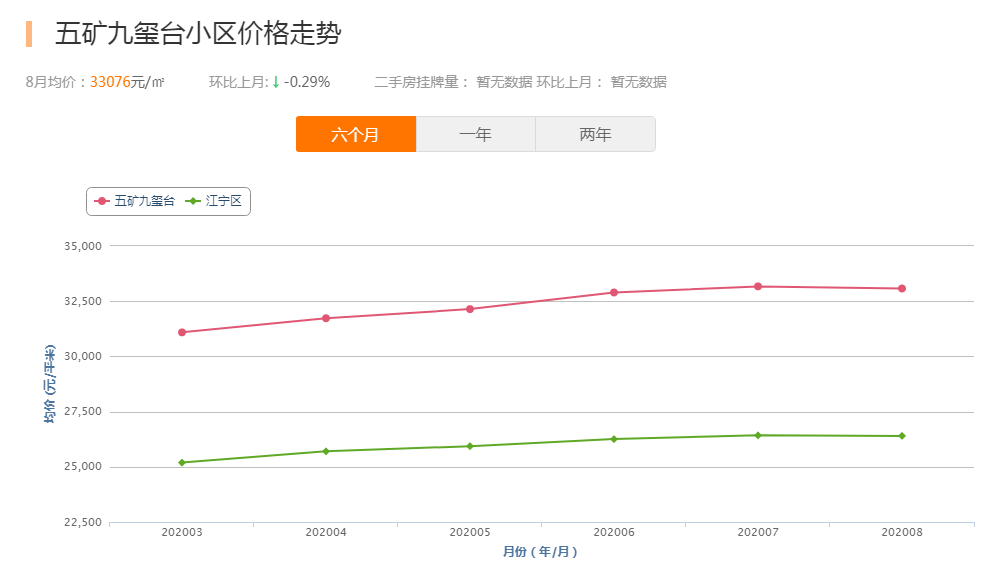The image size is (984, 565).
Task: Switch to the 一年 tab
Action: pos(476,134)
